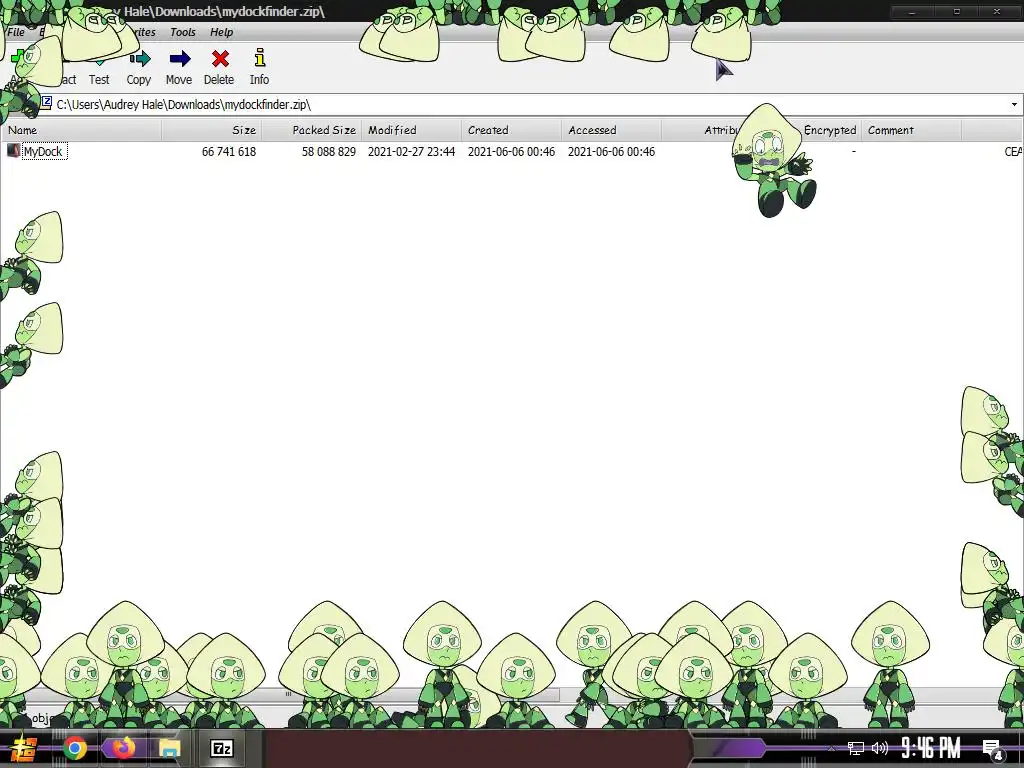This screenshot has width=1024, height=768.
Task: Open the Tools menu
Action: pyautogui.click(x=183, y=32)
